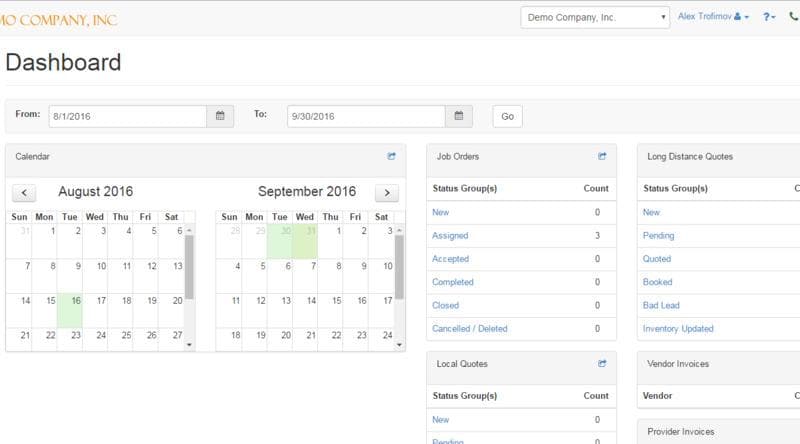Image resolution: width=800 pixels, height=444 pixels.
Task: Go to previous month in calendar
Action: coord(23,193)
